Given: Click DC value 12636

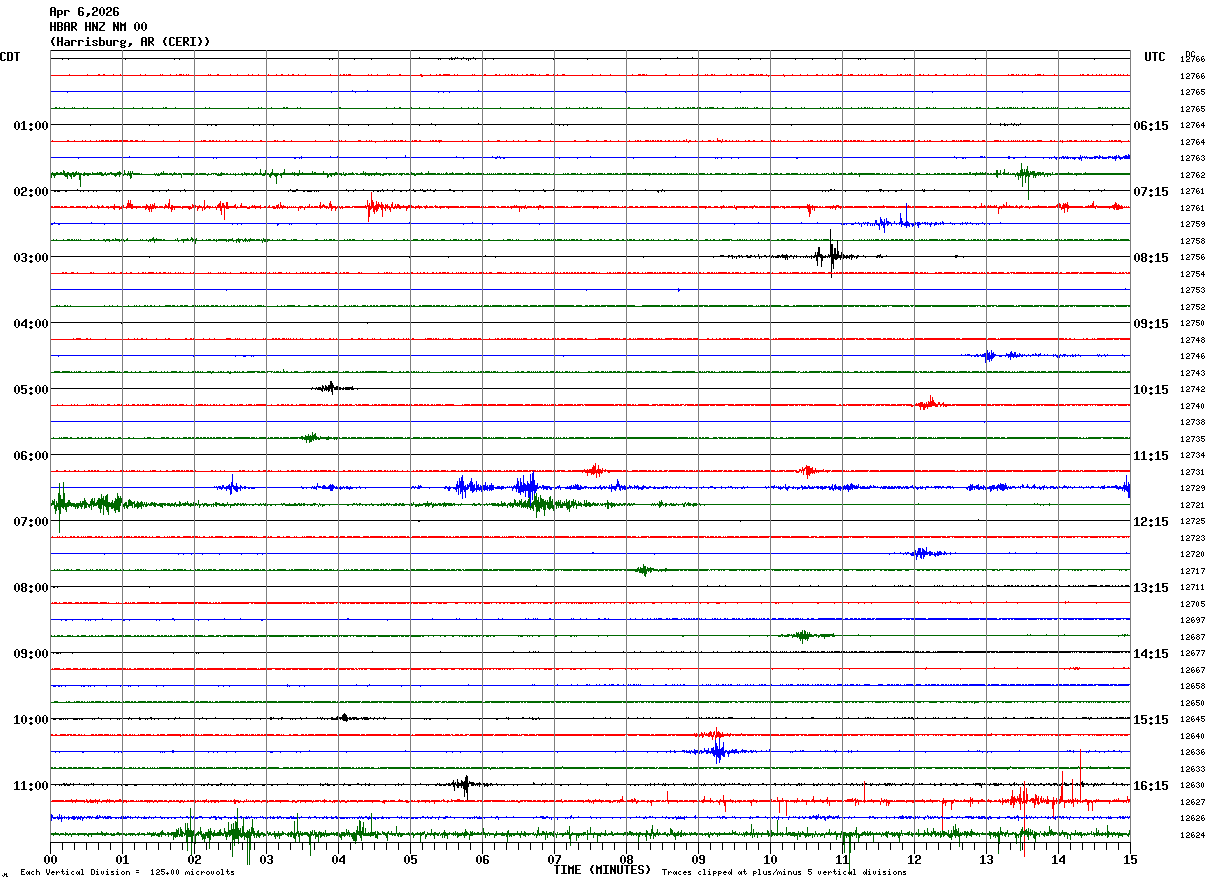Looking at the screenshot, I should (1192, 753).
